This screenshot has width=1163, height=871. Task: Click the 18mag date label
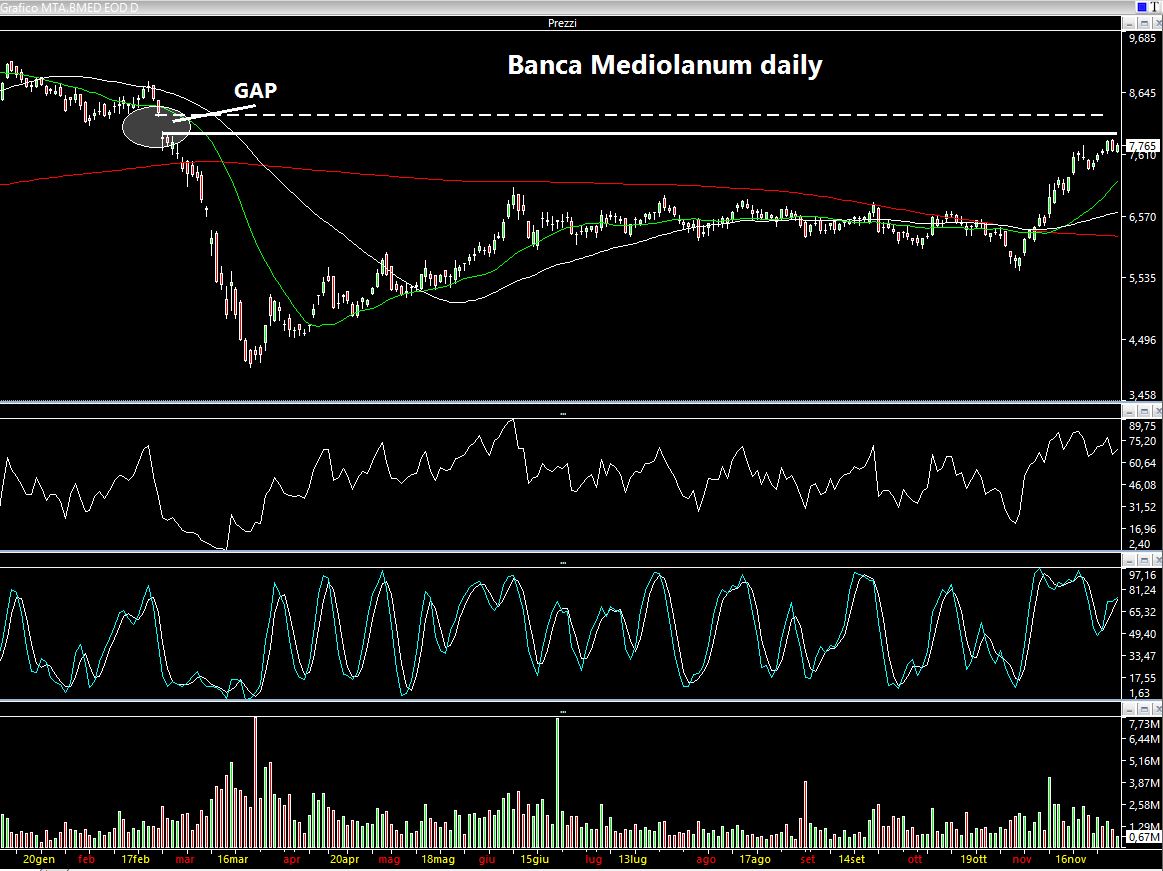(438, 859)
